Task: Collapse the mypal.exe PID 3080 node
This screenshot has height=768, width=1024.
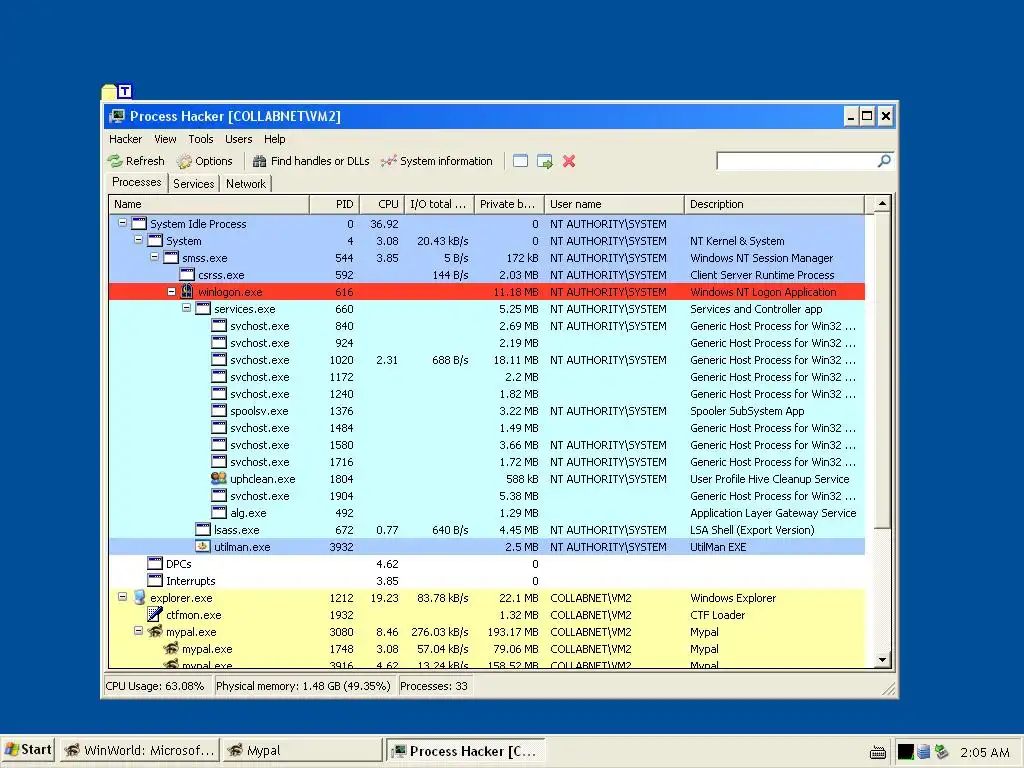Action: click(x=138, y=630)
